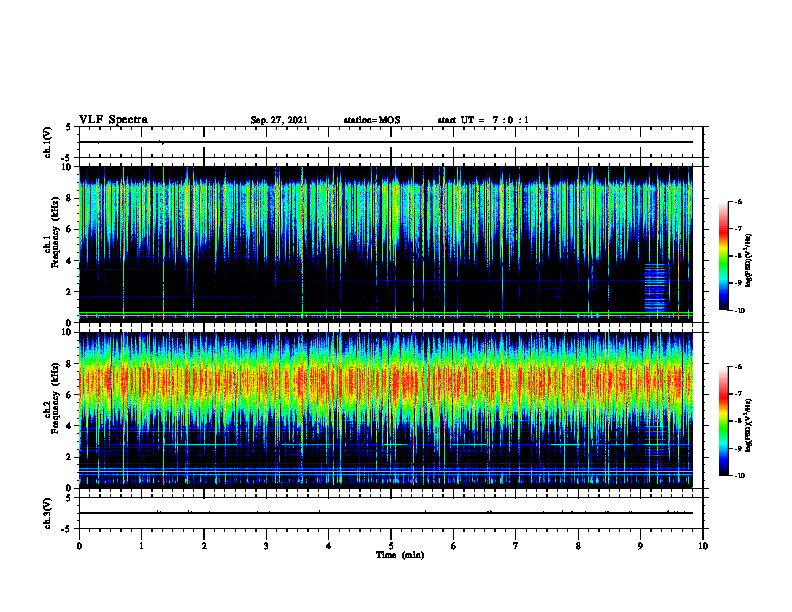
Task: Click the '4' tick on ch.1 frequency axis
Action: click(70, 261)
